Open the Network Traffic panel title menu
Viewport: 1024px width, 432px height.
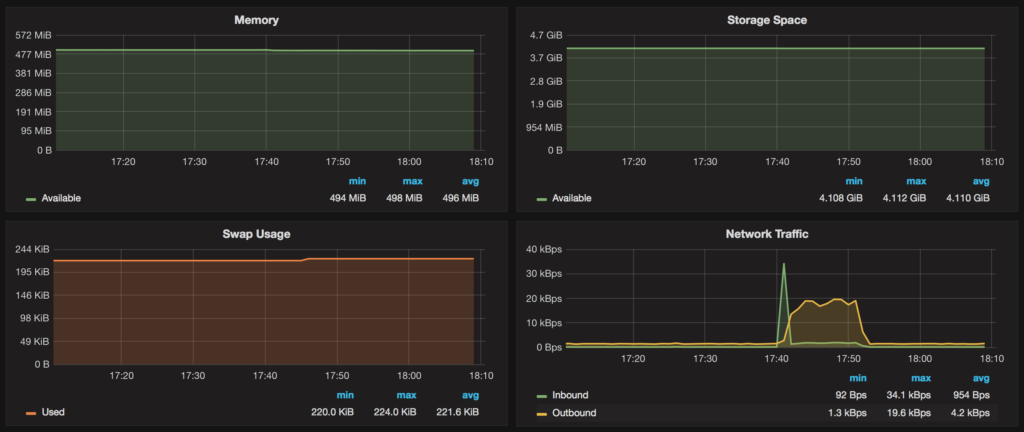tap(767, 234)
